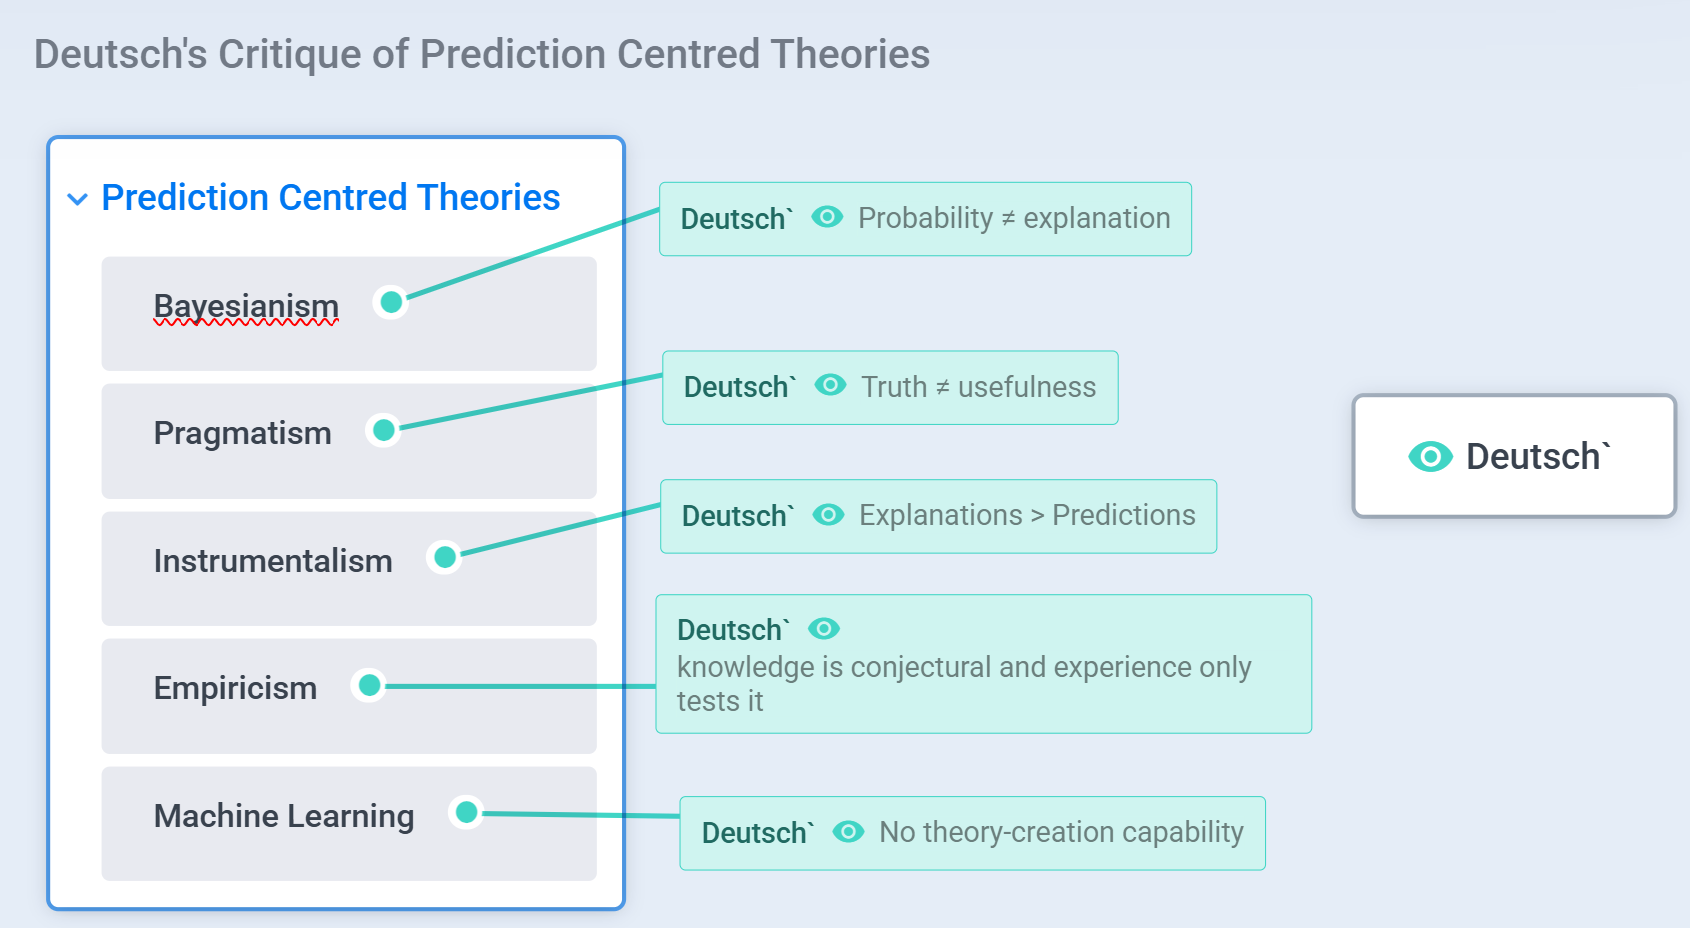This screenshot has height=928, width=1690.
Task: Toggle eye on 'No theory-creation capability' note
Action: pyautogui.click(x=848, y=831)
